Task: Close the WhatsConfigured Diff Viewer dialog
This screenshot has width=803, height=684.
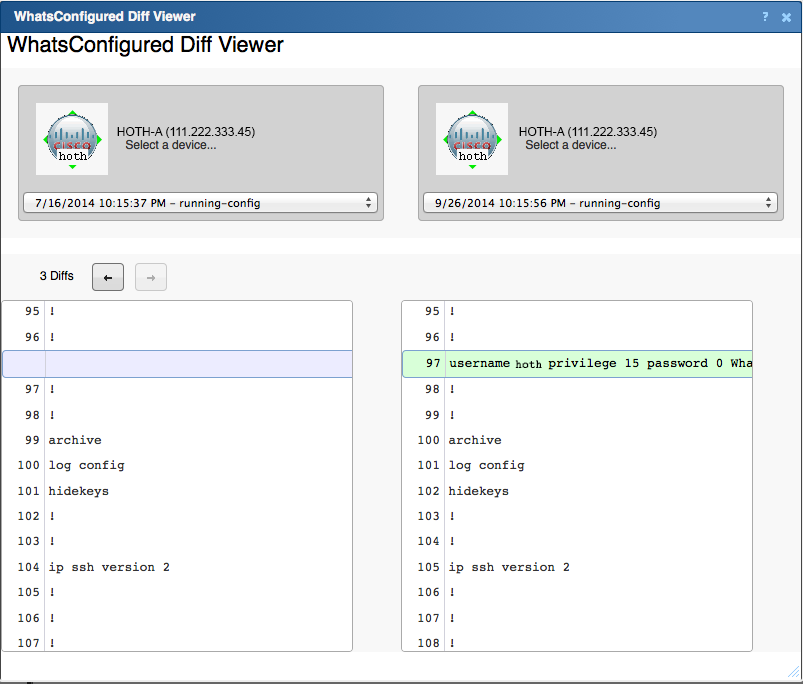Action: 786,17
